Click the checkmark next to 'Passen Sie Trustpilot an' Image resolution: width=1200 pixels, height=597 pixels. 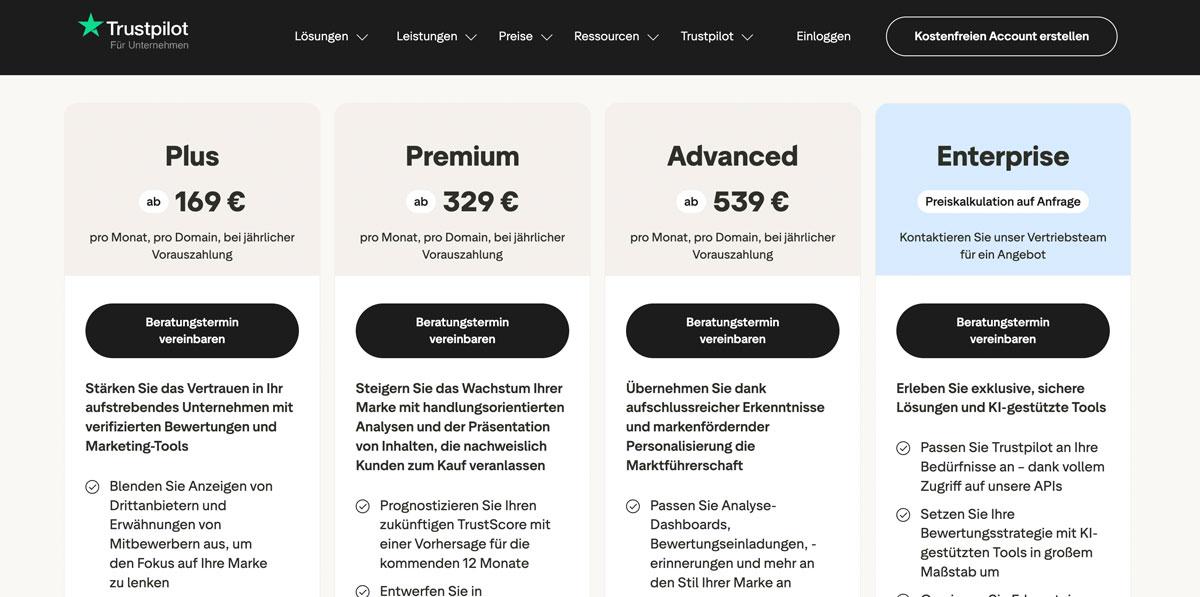click(x=902, y=447)
